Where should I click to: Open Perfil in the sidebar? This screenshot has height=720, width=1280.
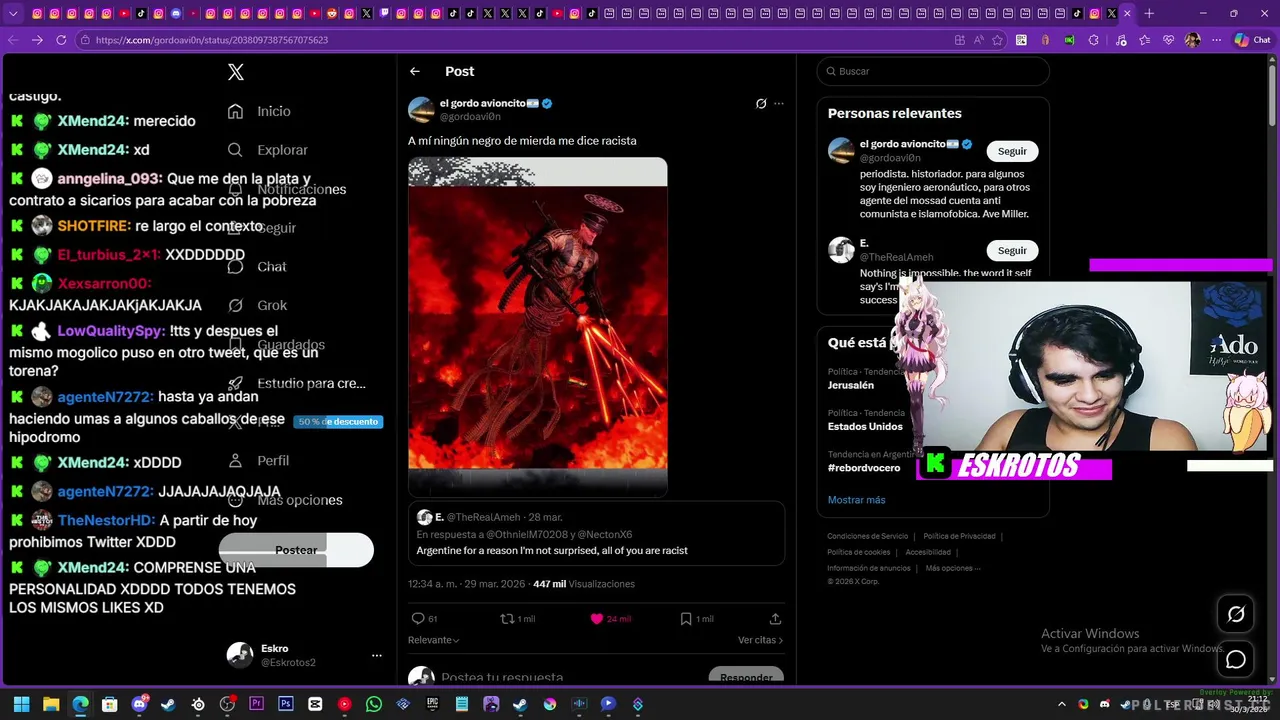tap(258, 461)
